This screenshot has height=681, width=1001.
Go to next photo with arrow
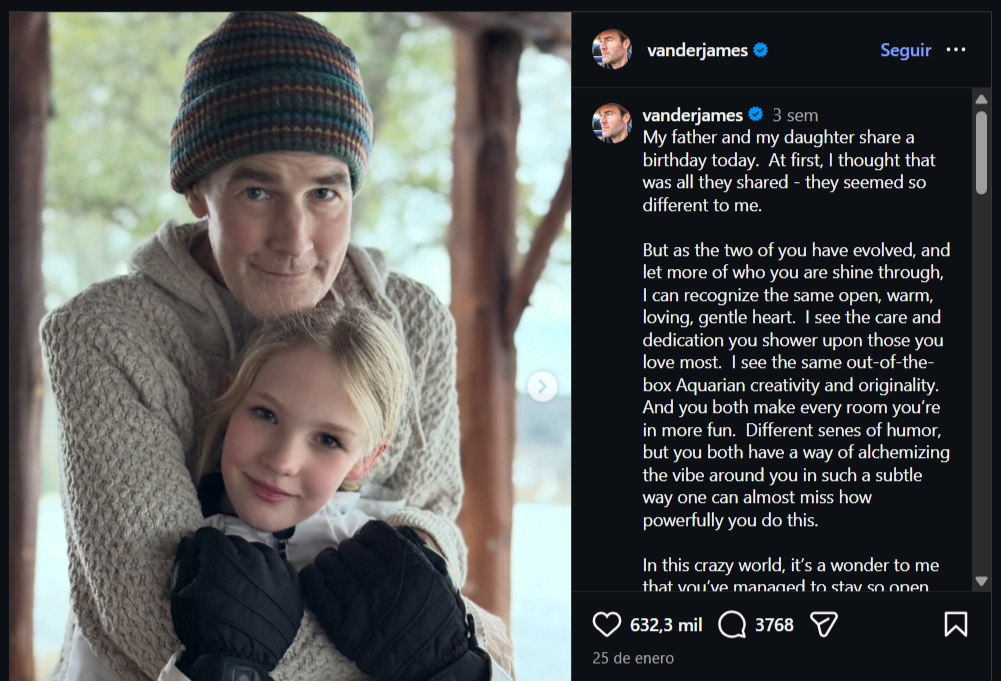pos(542,386)
